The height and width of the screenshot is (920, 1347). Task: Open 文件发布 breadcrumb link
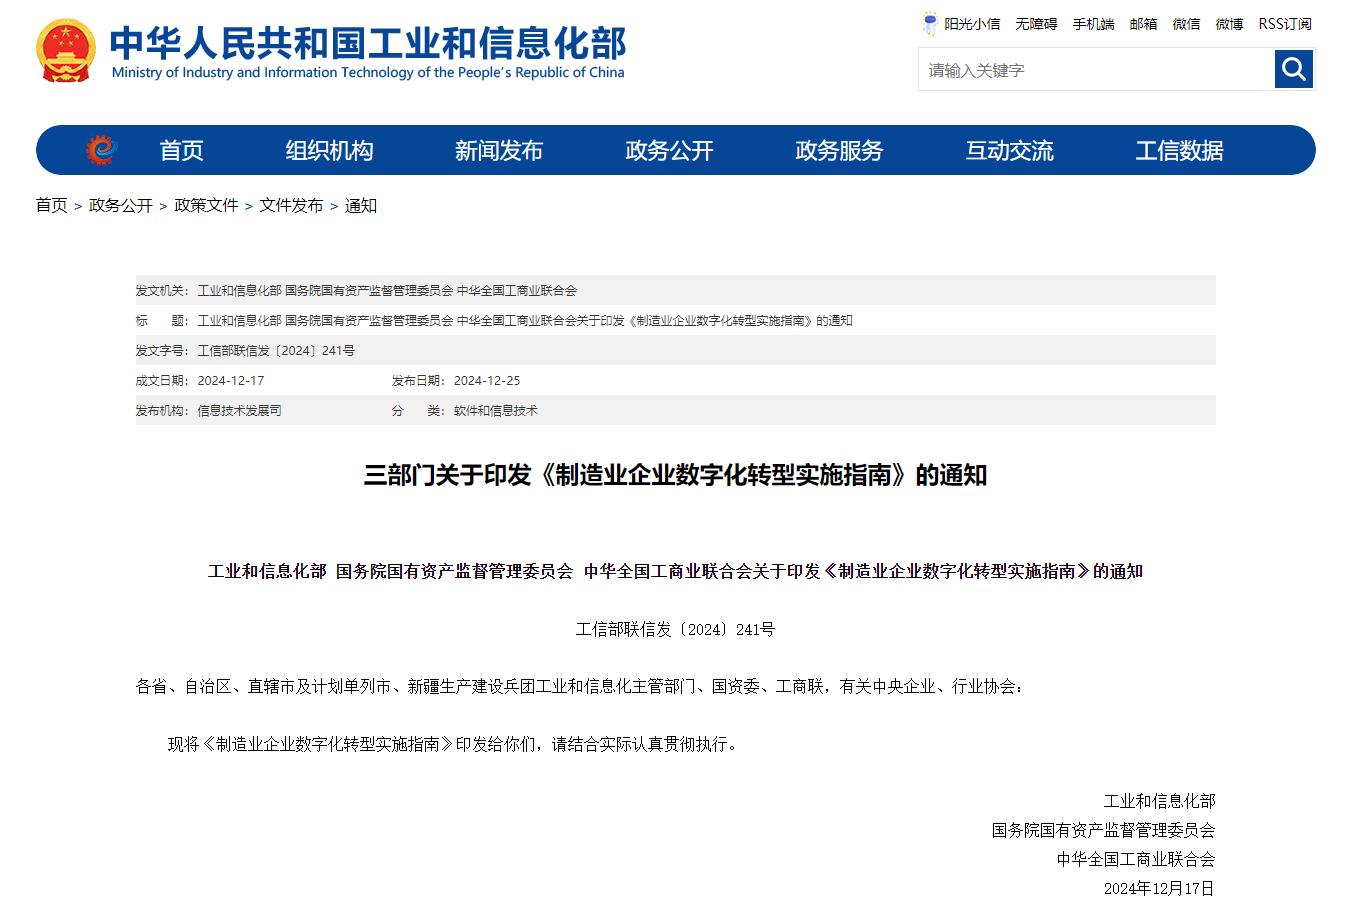(x=291, y=205)
